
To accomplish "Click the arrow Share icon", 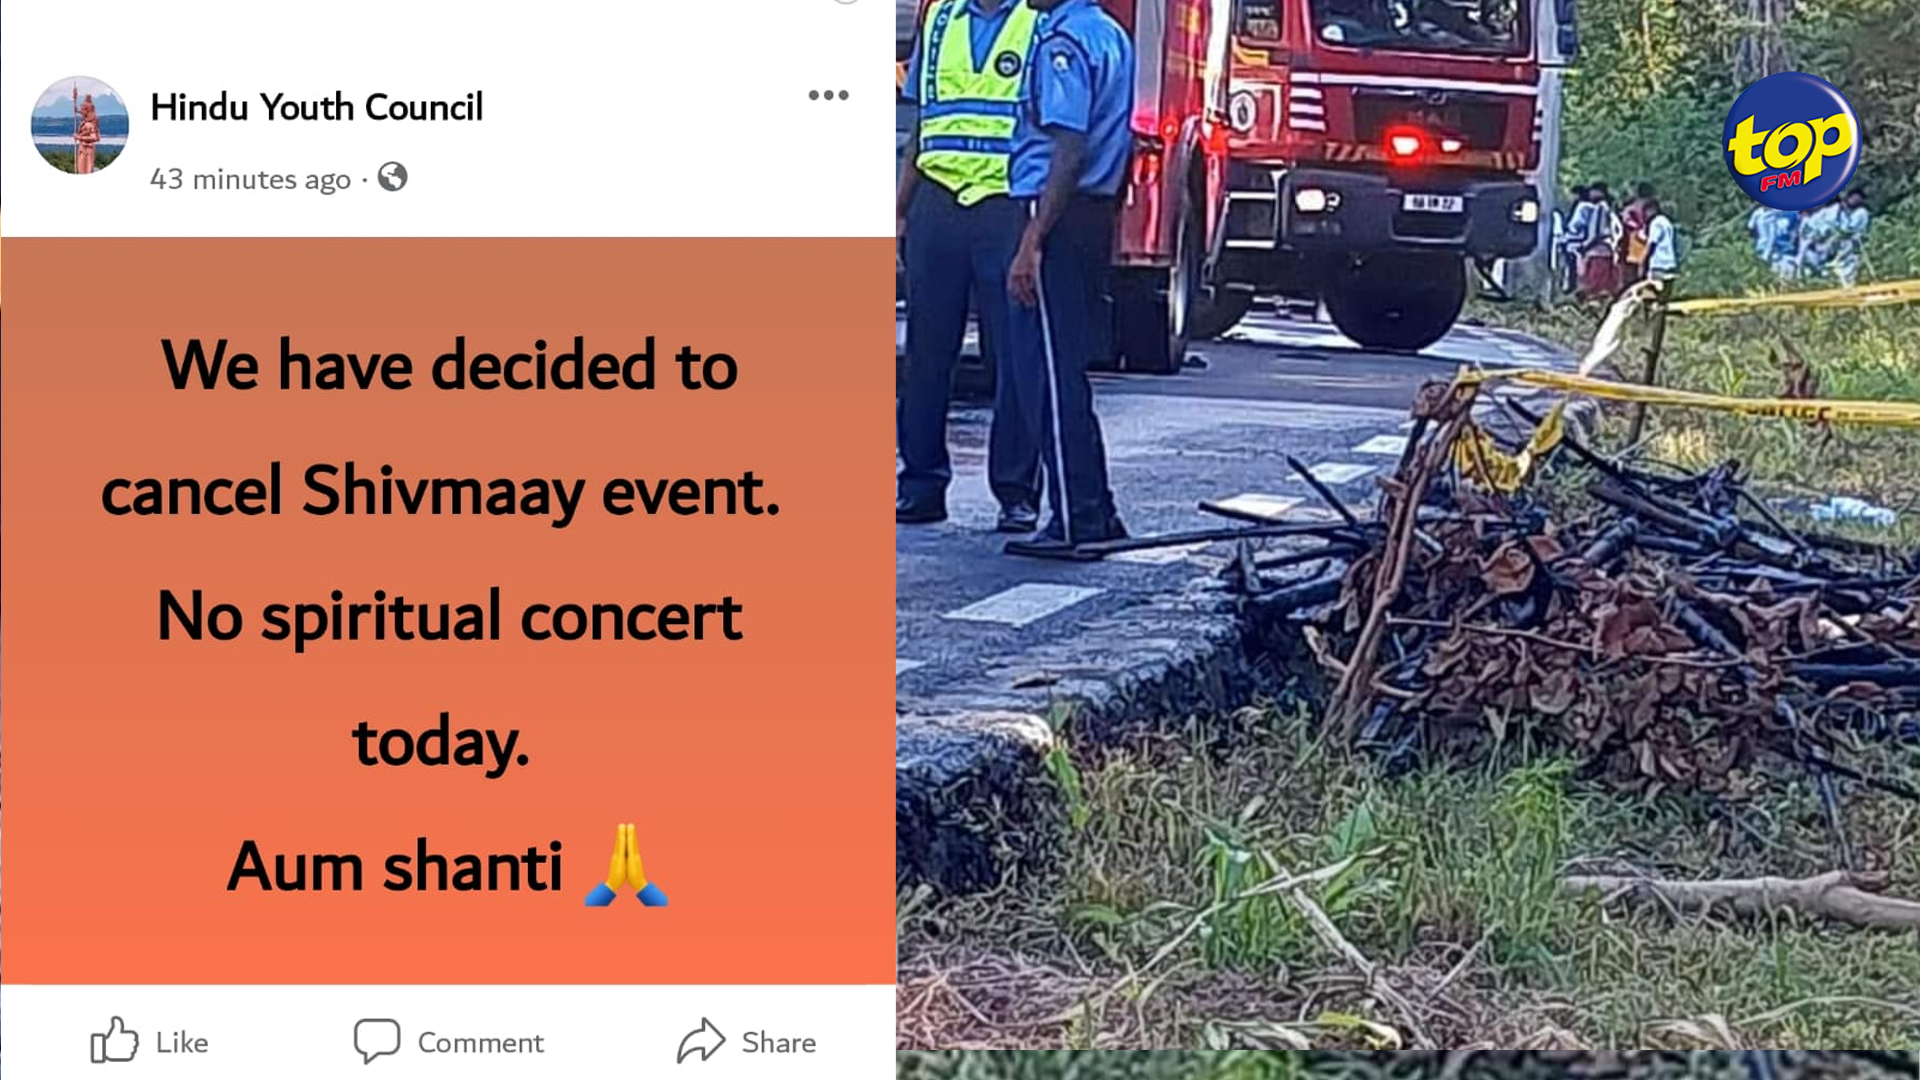I will (x=700, y=1040).
